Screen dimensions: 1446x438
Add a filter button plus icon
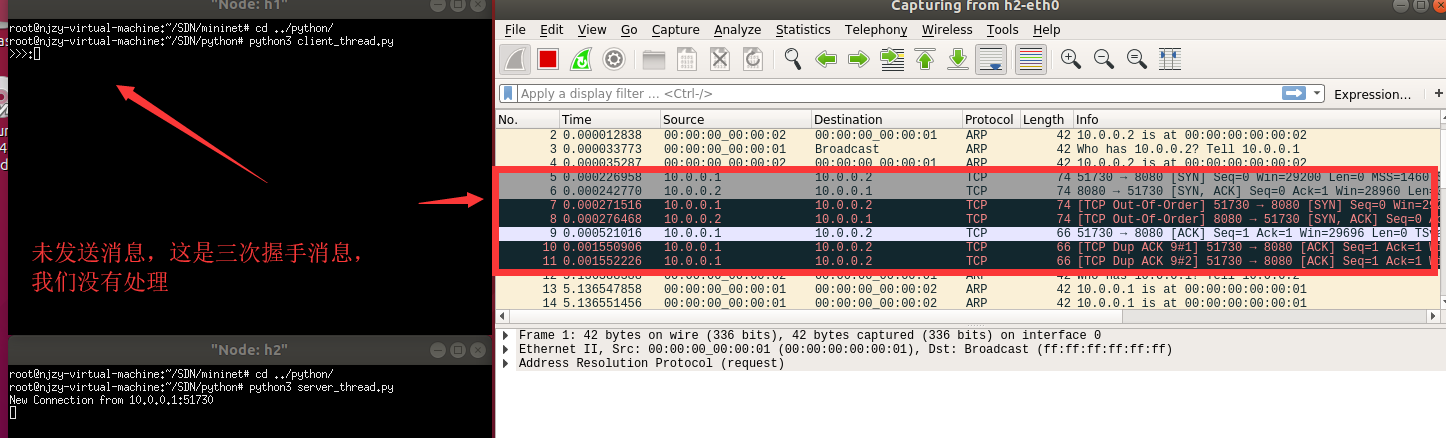tap(1439, 93)
